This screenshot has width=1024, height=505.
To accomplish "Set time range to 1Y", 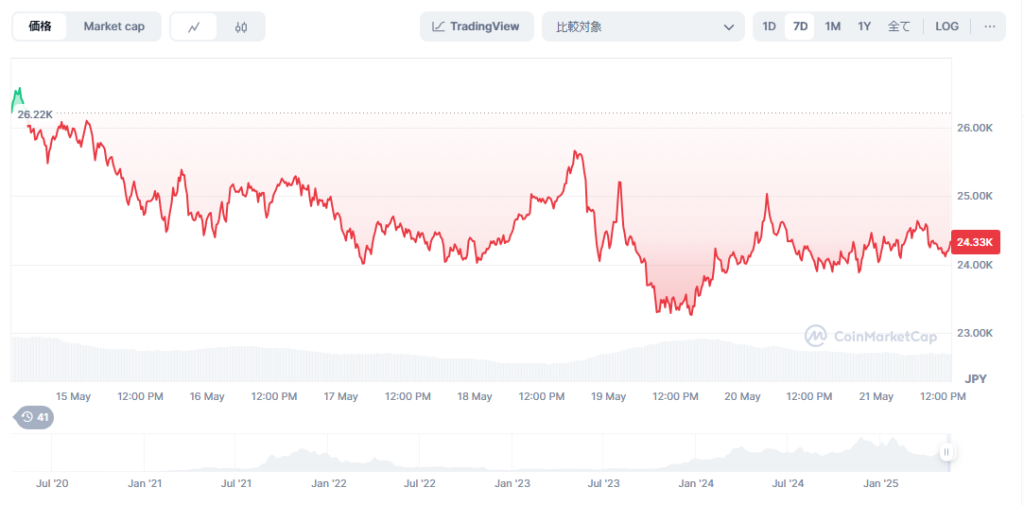I will pos(864,27).
